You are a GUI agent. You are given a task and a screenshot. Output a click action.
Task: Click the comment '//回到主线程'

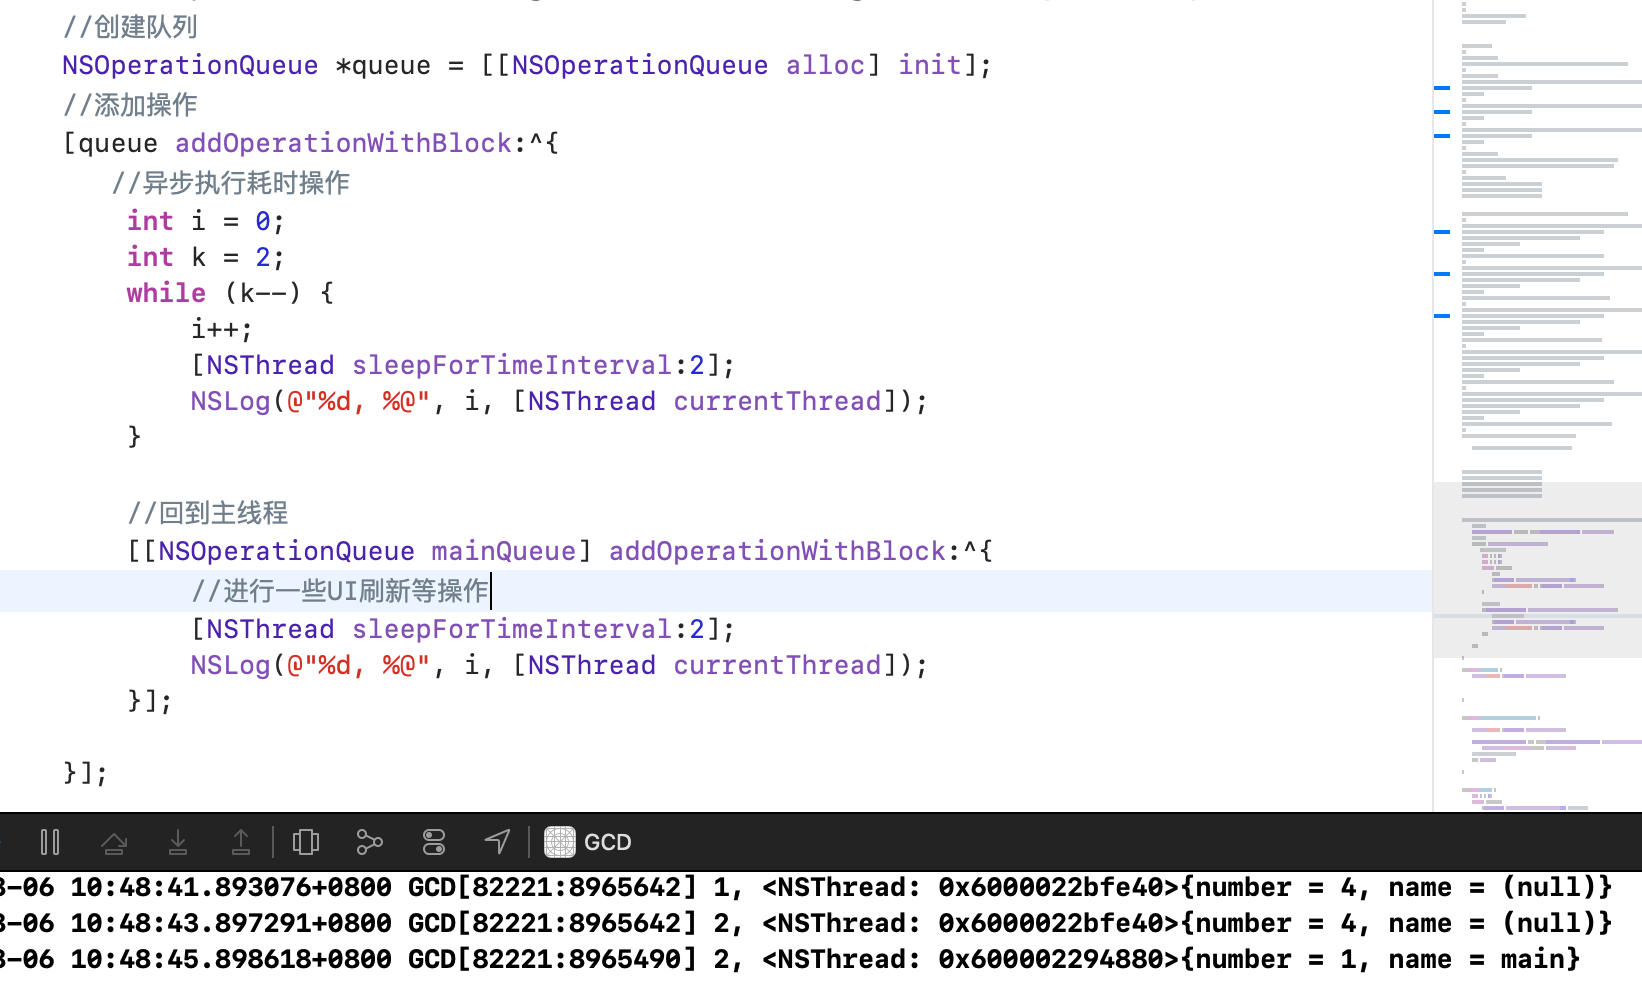208,513
